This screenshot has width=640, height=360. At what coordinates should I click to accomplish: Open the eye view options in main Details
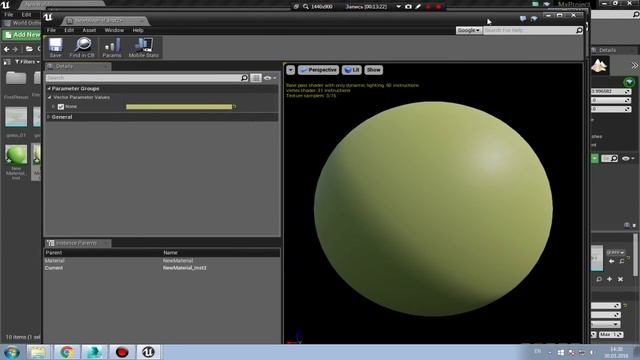point(628,158)
